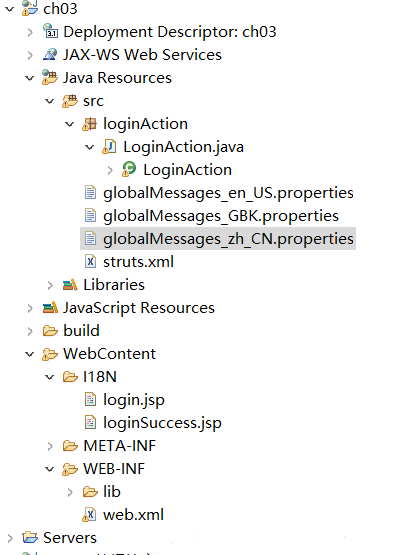Collapse the src folder arrow
This screenshot has height=555, width=396.
(x=50, y=101)
